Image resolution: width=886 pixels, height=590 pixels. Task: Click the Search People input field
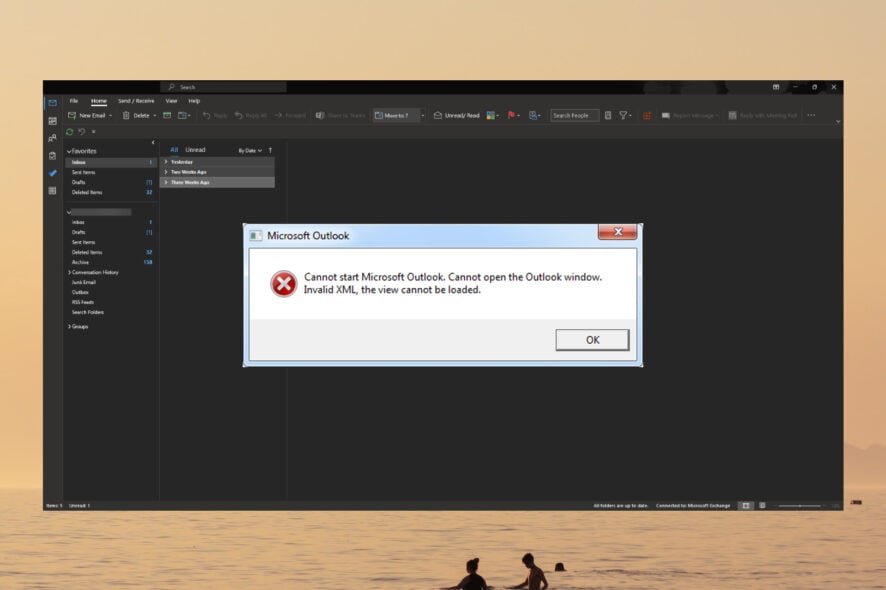pos(574,115)
